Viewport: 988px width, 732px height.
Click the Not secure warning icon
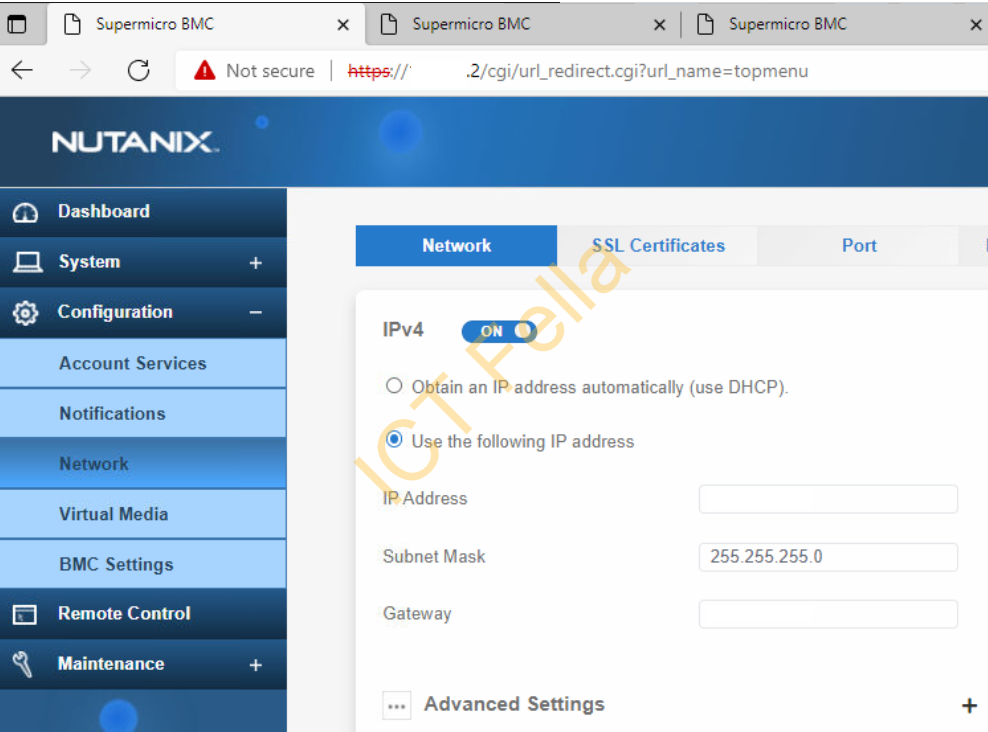tap(205, 71)
